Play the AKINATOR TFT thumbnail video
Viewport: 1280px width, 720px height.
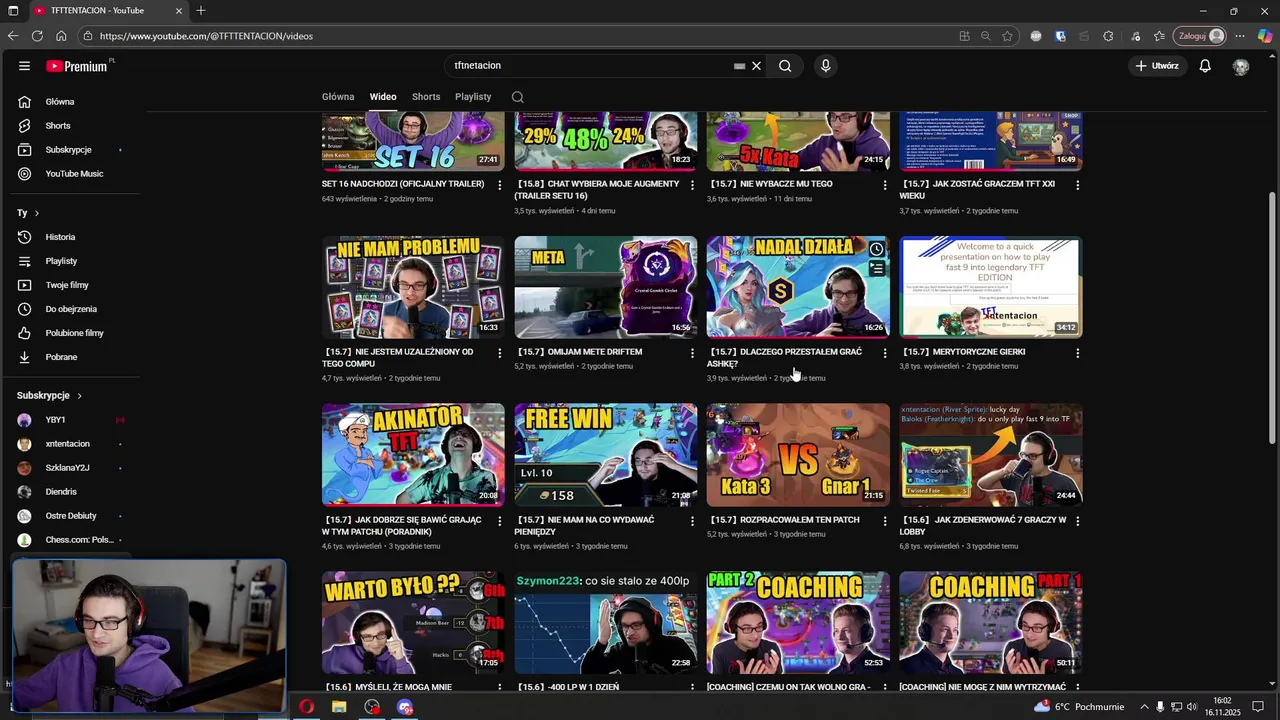413,455
